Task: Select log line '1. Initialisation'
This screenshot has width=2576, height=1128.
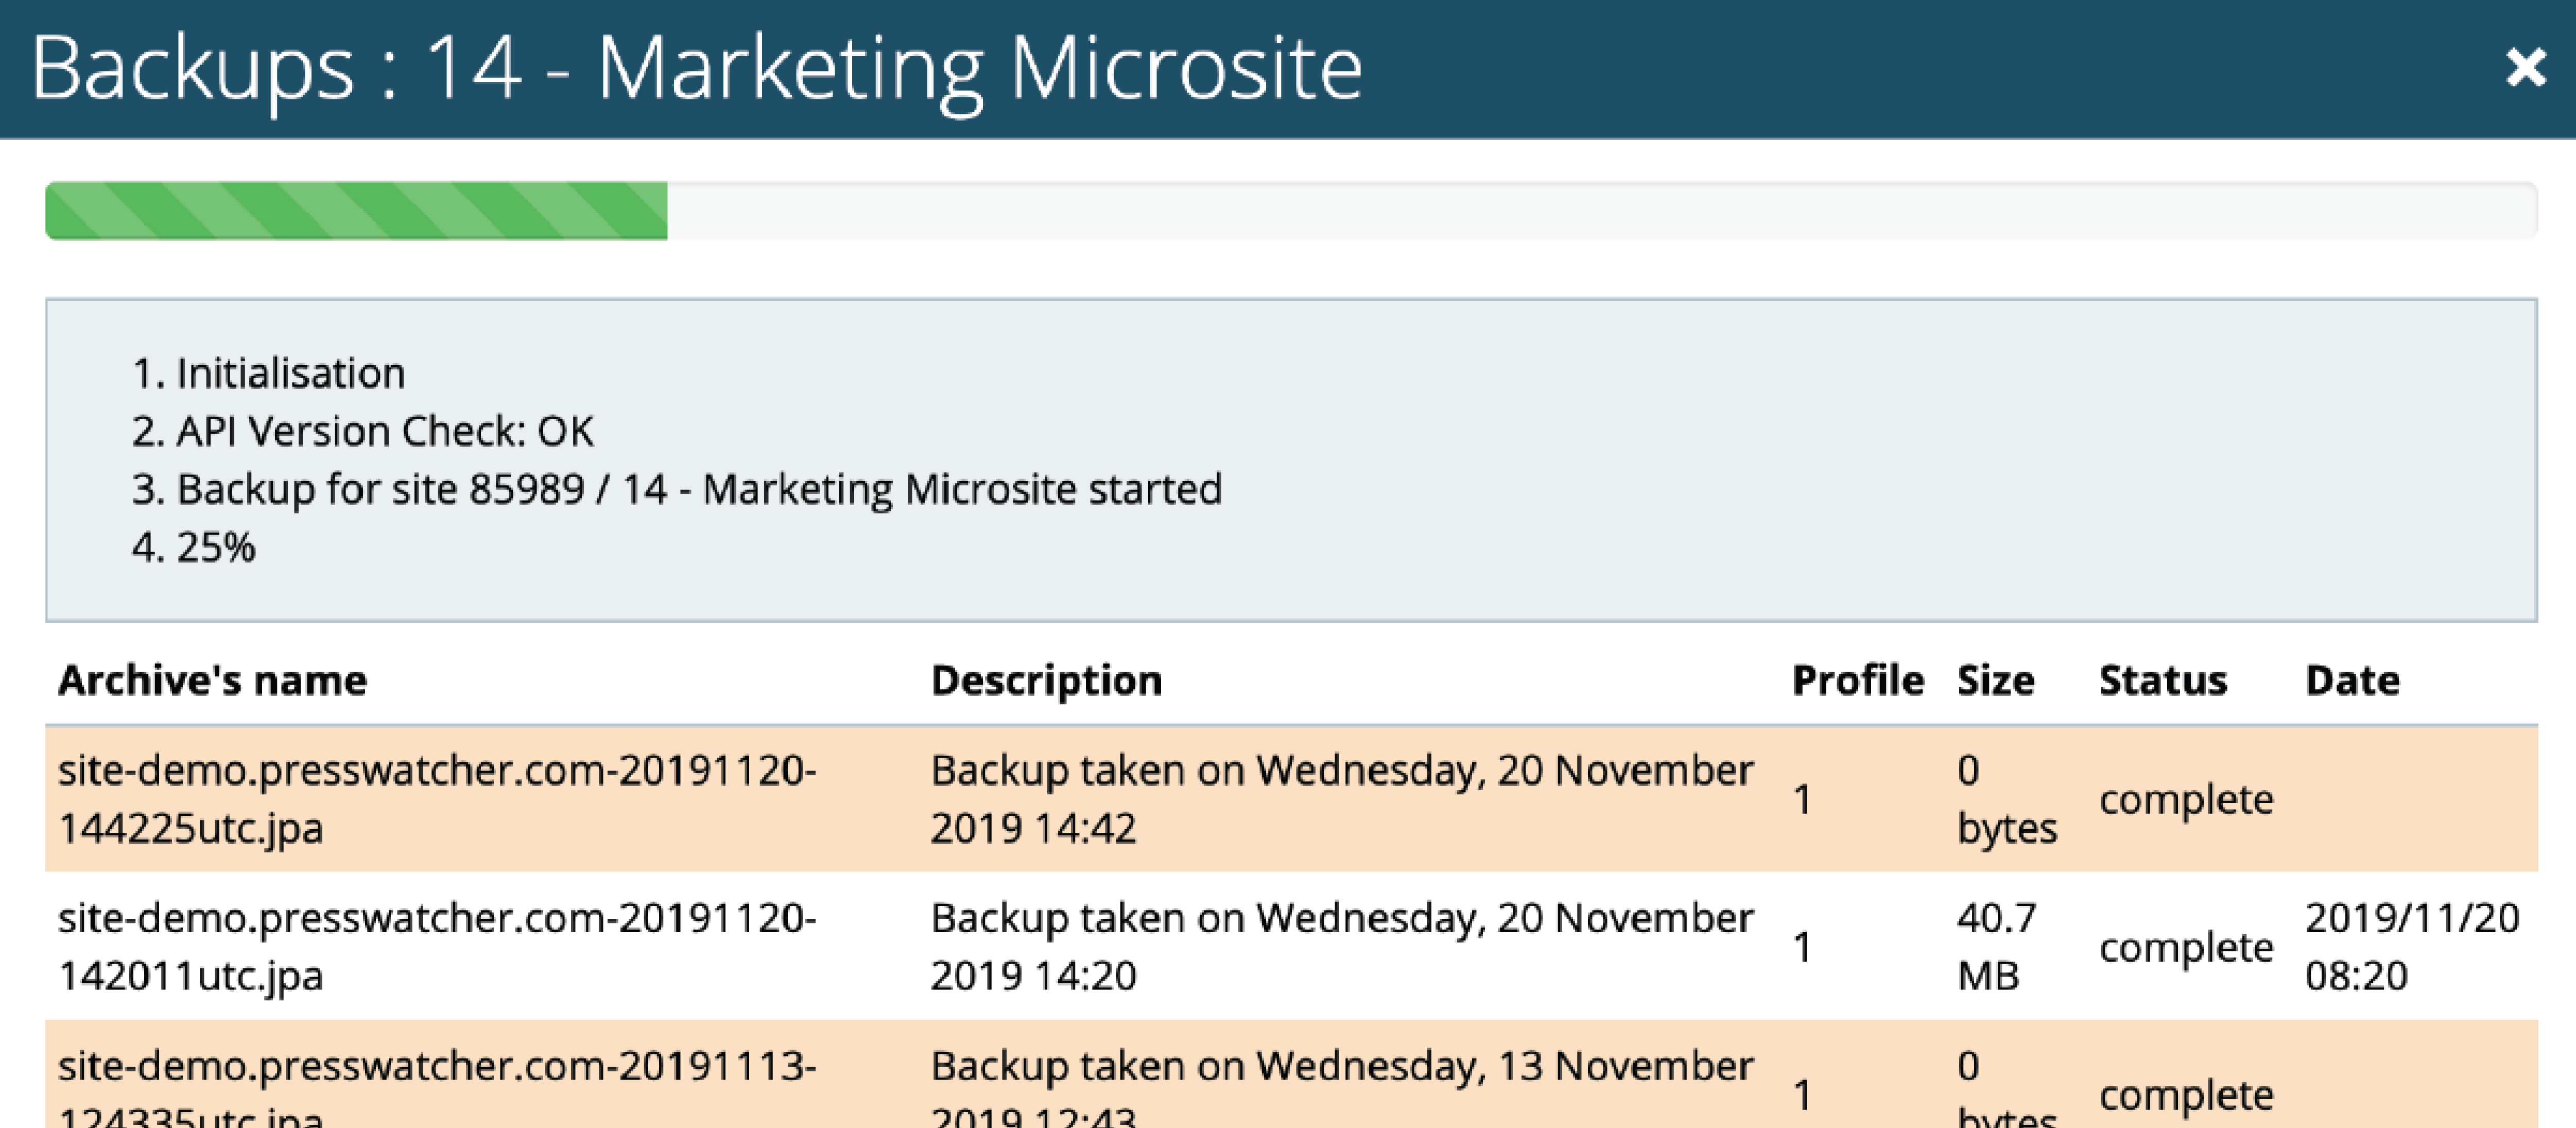Action: [268, 374]
